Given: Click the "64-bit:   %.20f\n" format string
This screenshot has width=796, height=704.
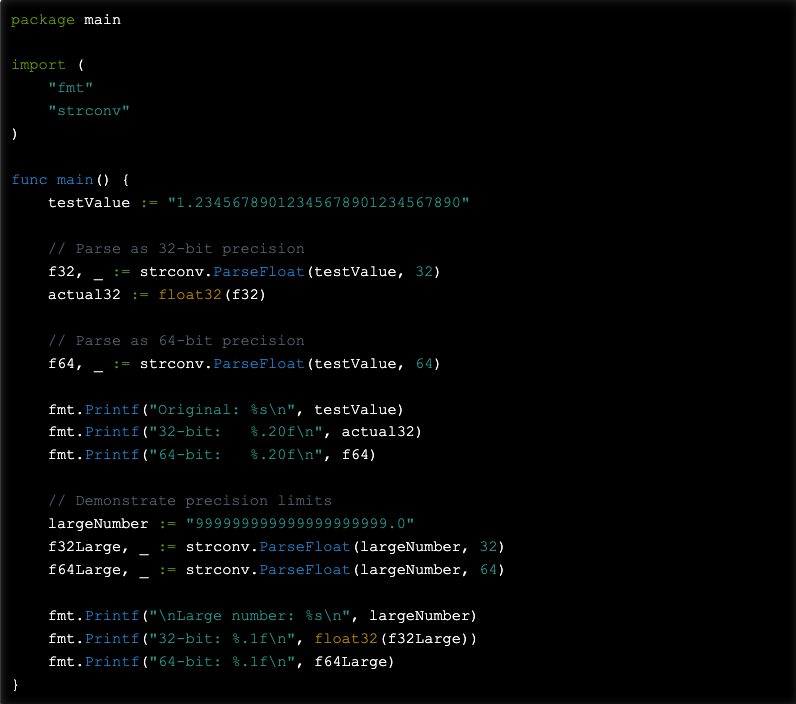Looking at the screenshot, I should [222, 456].
